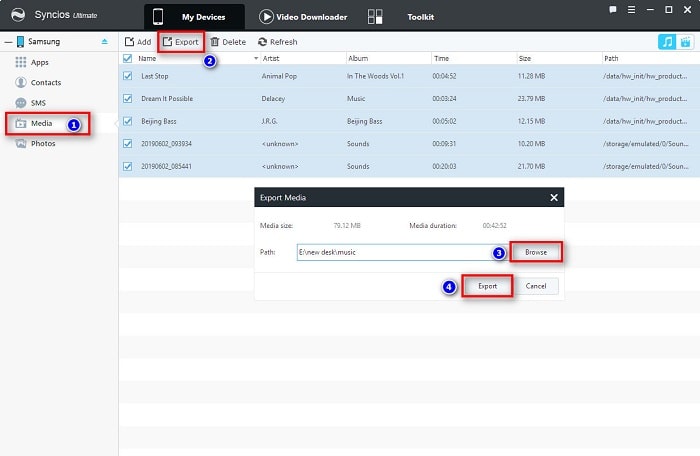
Task: Click Export in Export Media dialog
Action: (x=487, y=286)
